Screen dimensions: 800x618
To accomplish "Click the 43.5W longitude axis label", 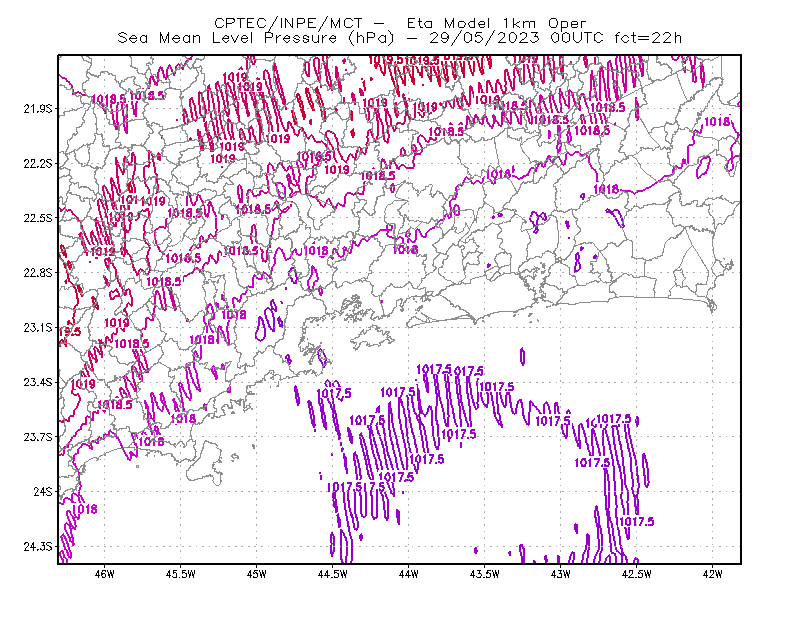I will pos(484,574).
